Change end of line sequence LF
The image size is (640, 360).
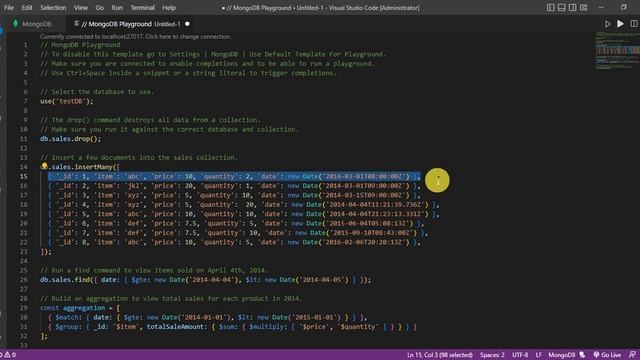point(538,355)
